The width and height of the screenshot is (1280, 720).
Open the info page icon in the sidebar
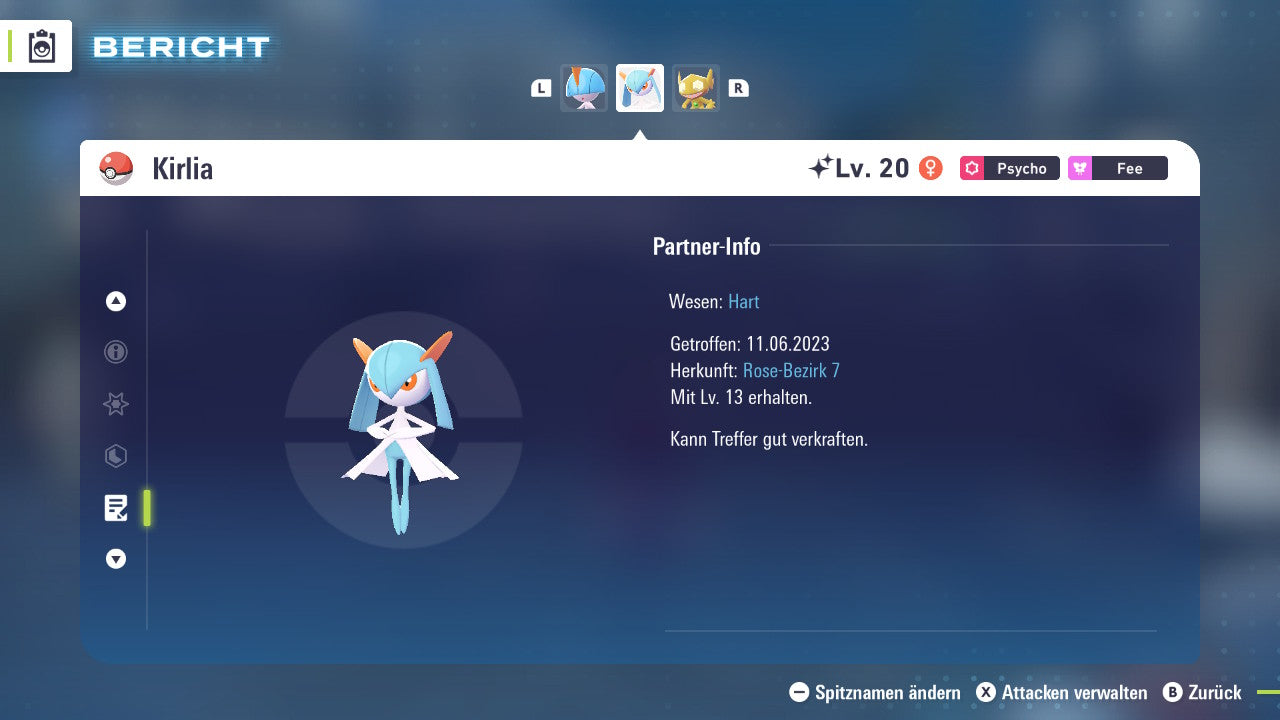point(115,352)
